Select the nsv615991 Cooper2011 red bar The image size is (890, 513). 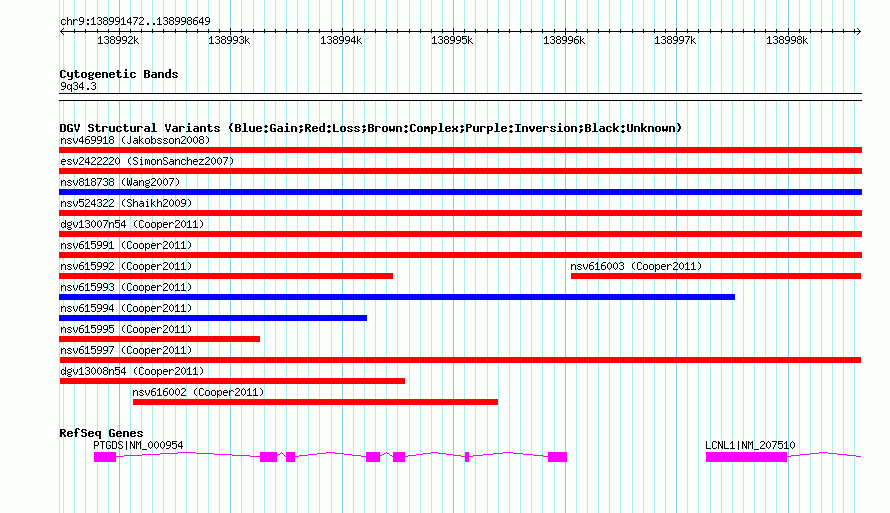point(460,255)
